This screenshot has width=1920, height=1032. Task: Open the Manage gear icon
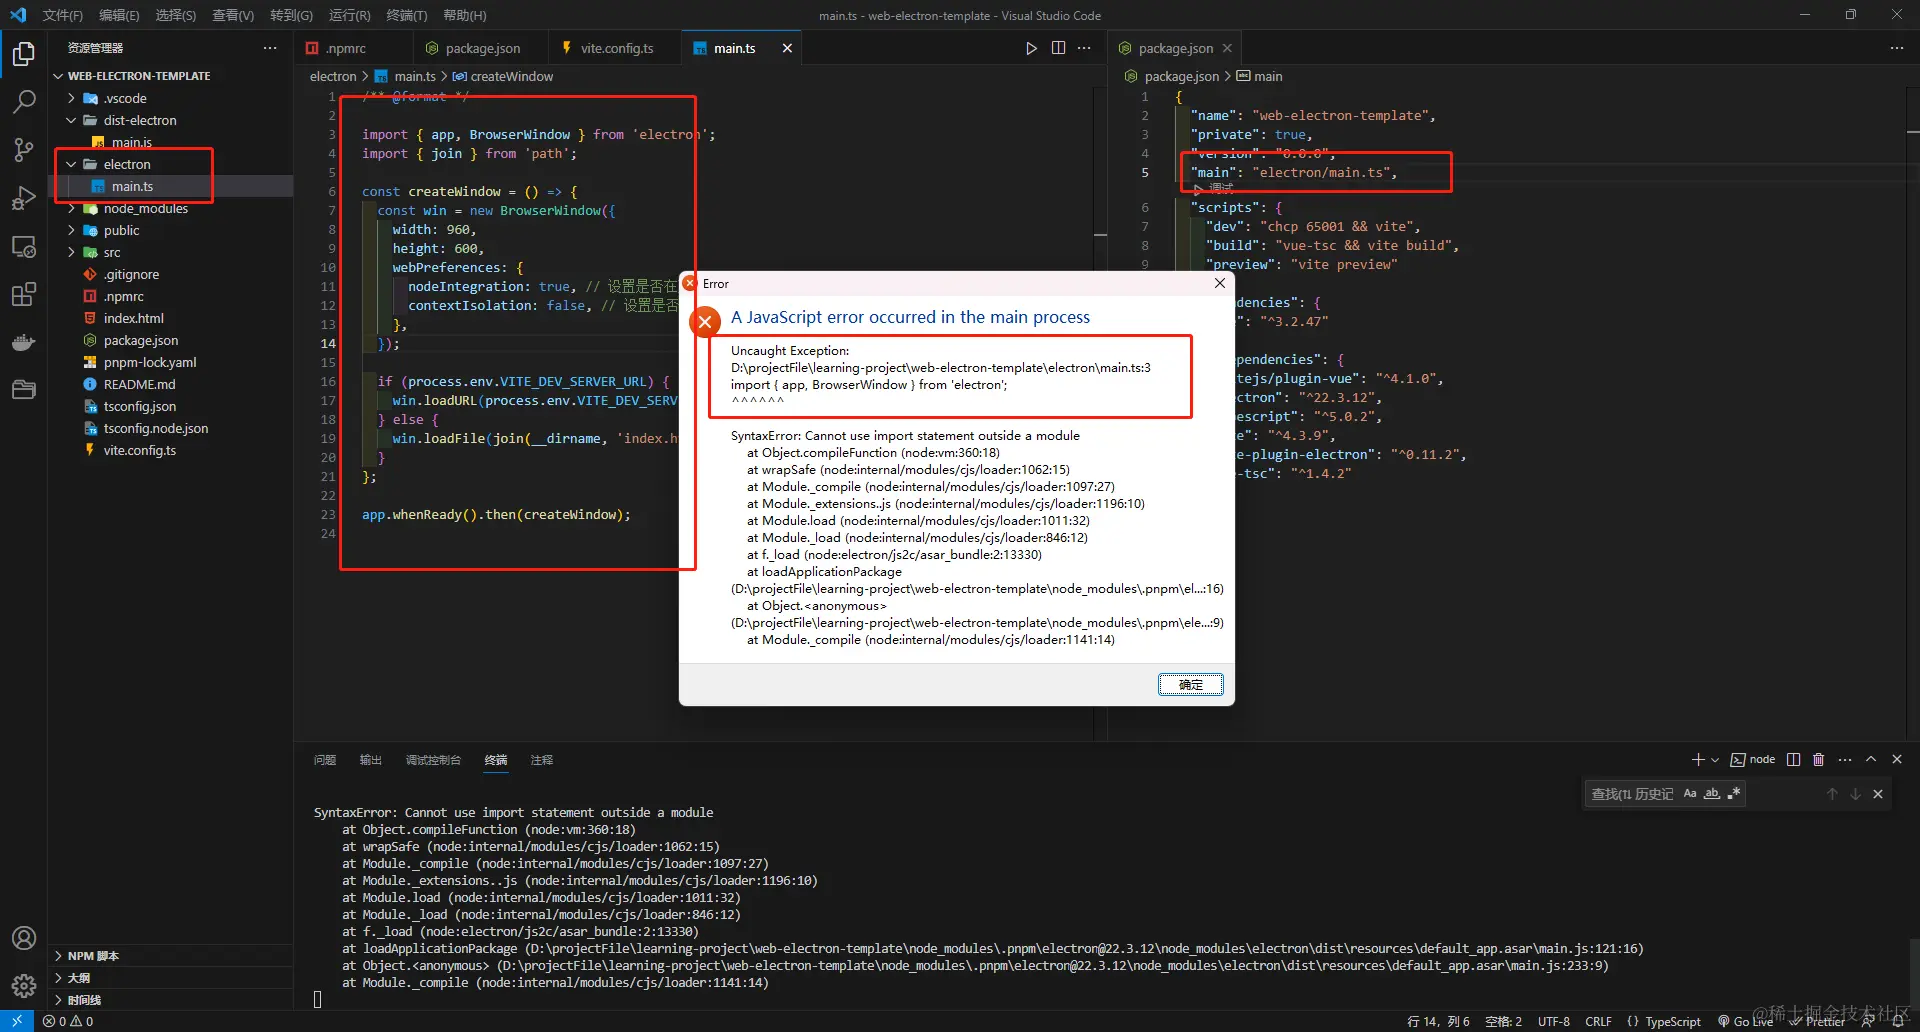(x=23, y=986)
